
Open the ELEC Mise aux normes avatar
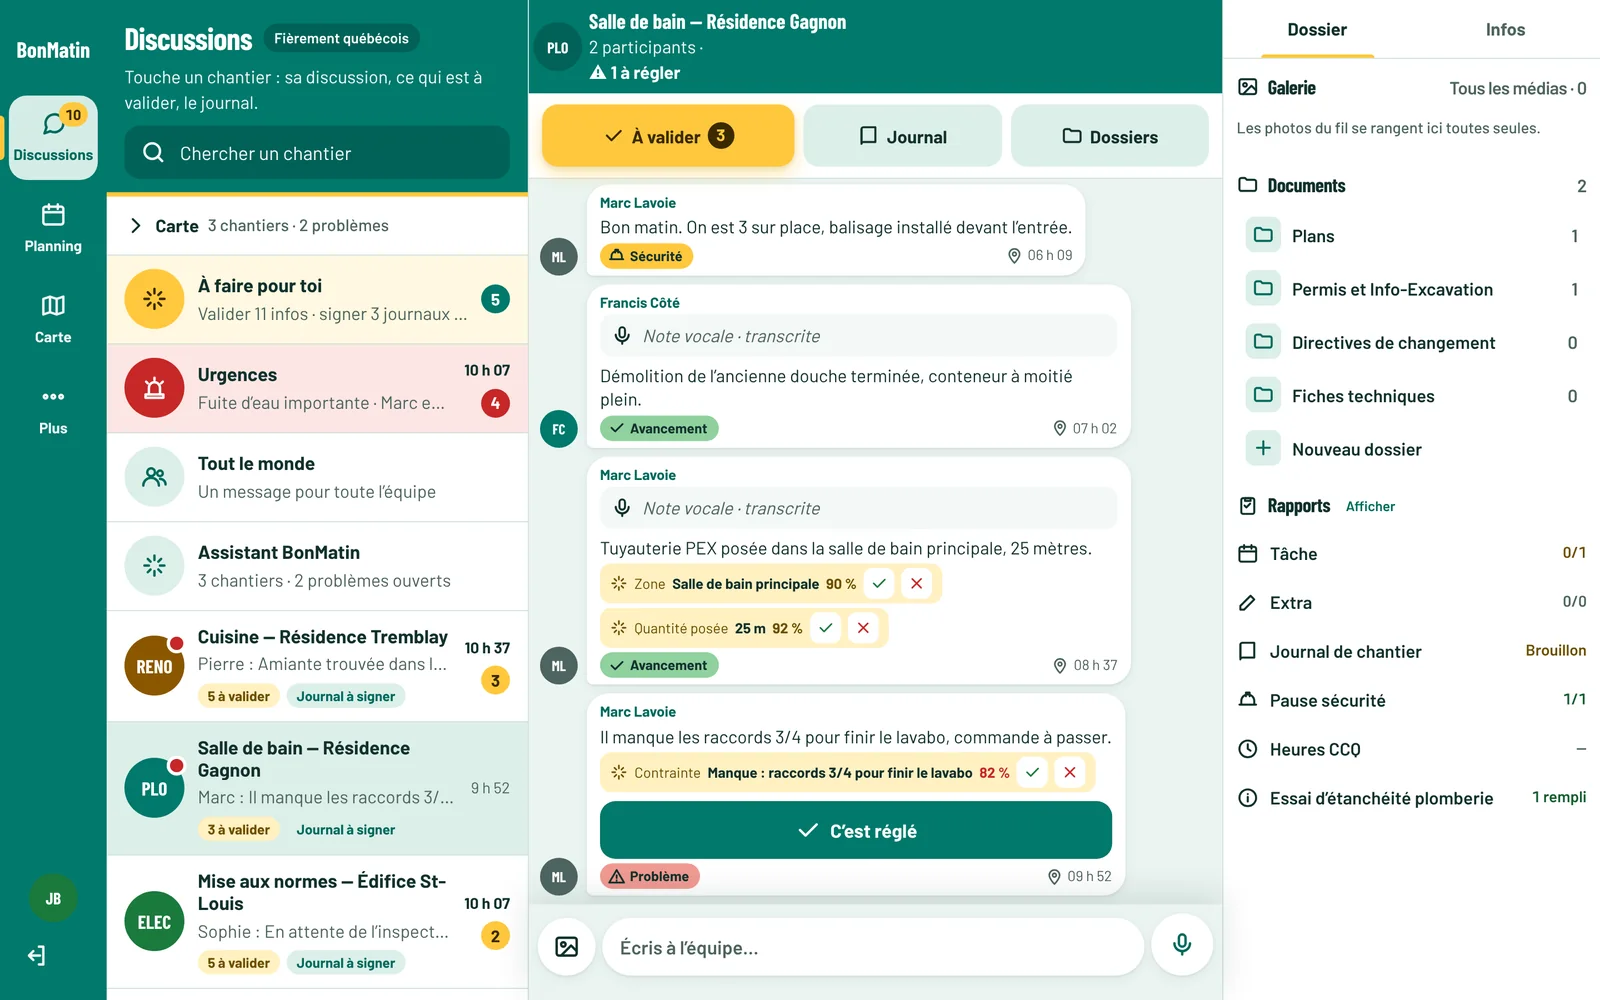(x=154, y=922)
